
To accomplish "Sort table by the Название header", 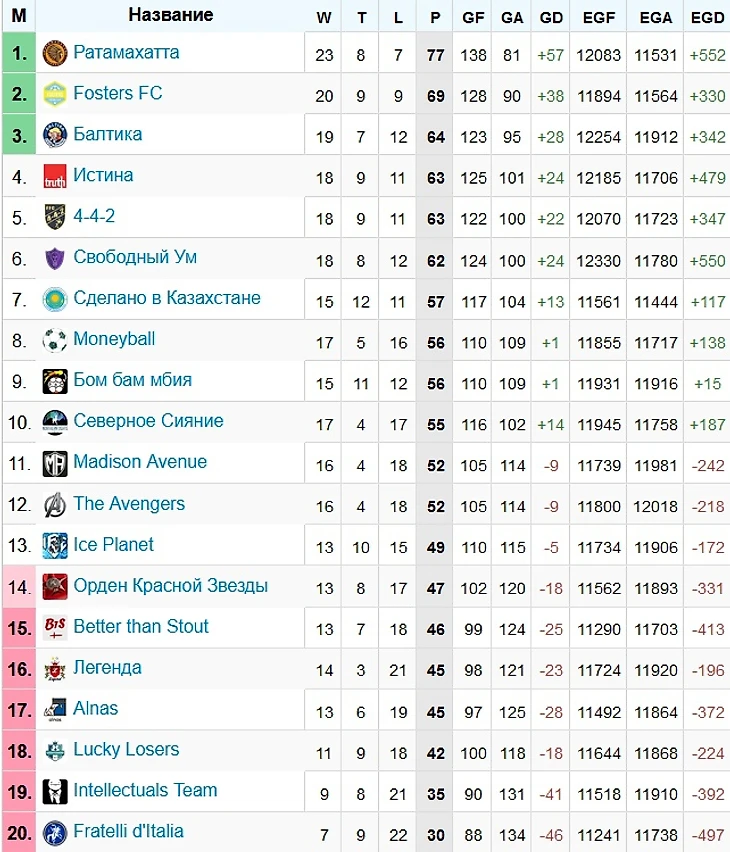I will click(171, 15).
